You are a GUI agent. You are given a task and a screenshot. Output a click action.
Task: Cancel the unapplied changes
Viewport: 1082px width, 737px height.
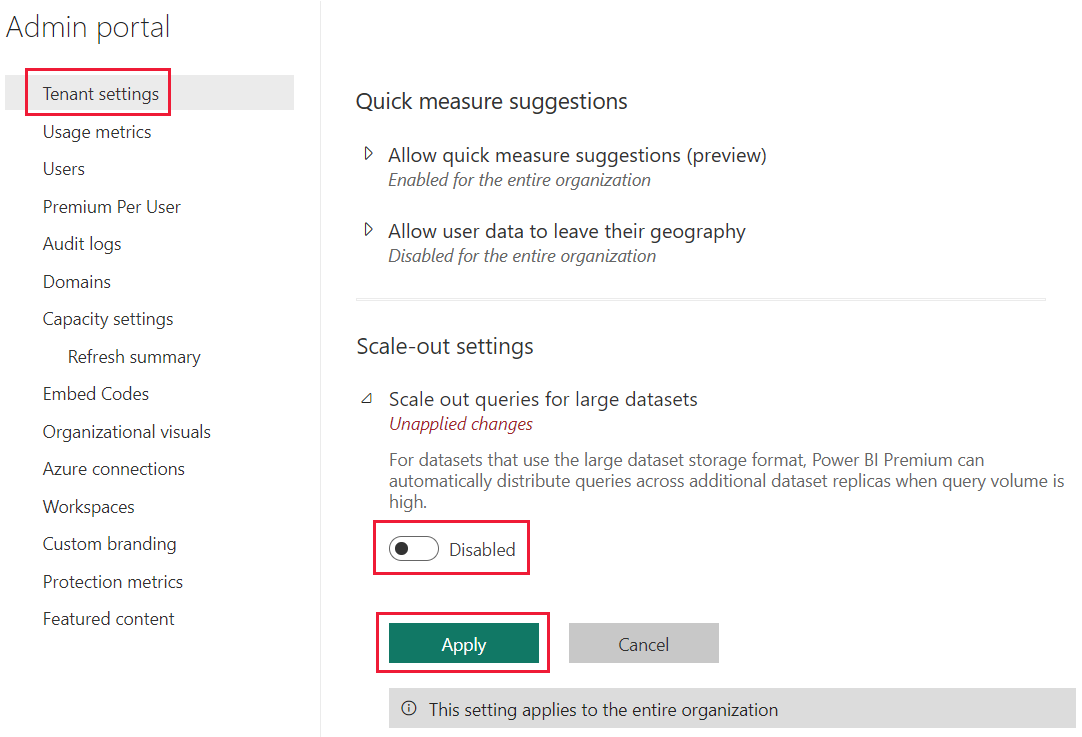[x=643, y=643]
